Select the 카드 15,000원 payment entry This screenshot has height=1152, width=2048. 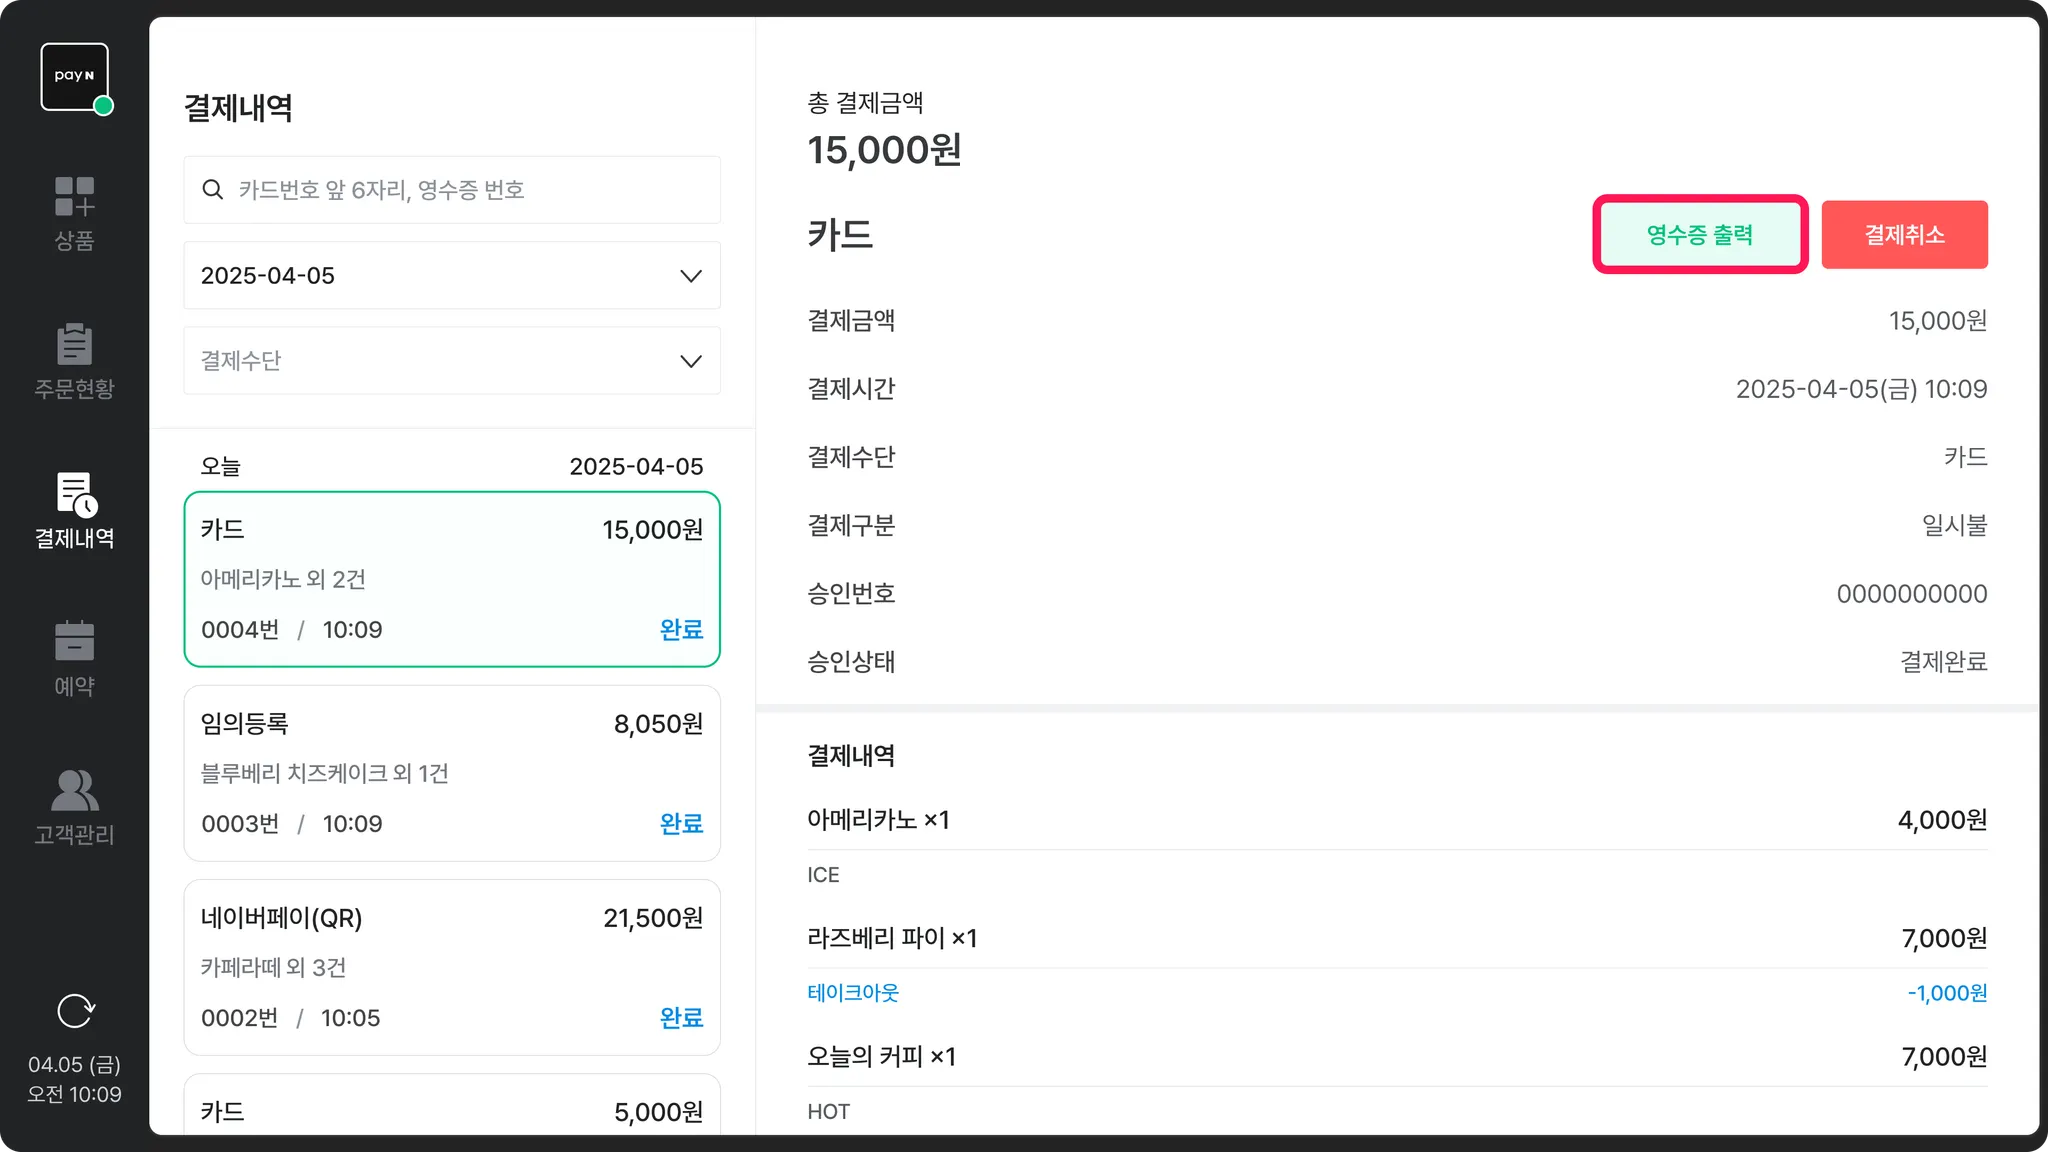tap(451, 579)
